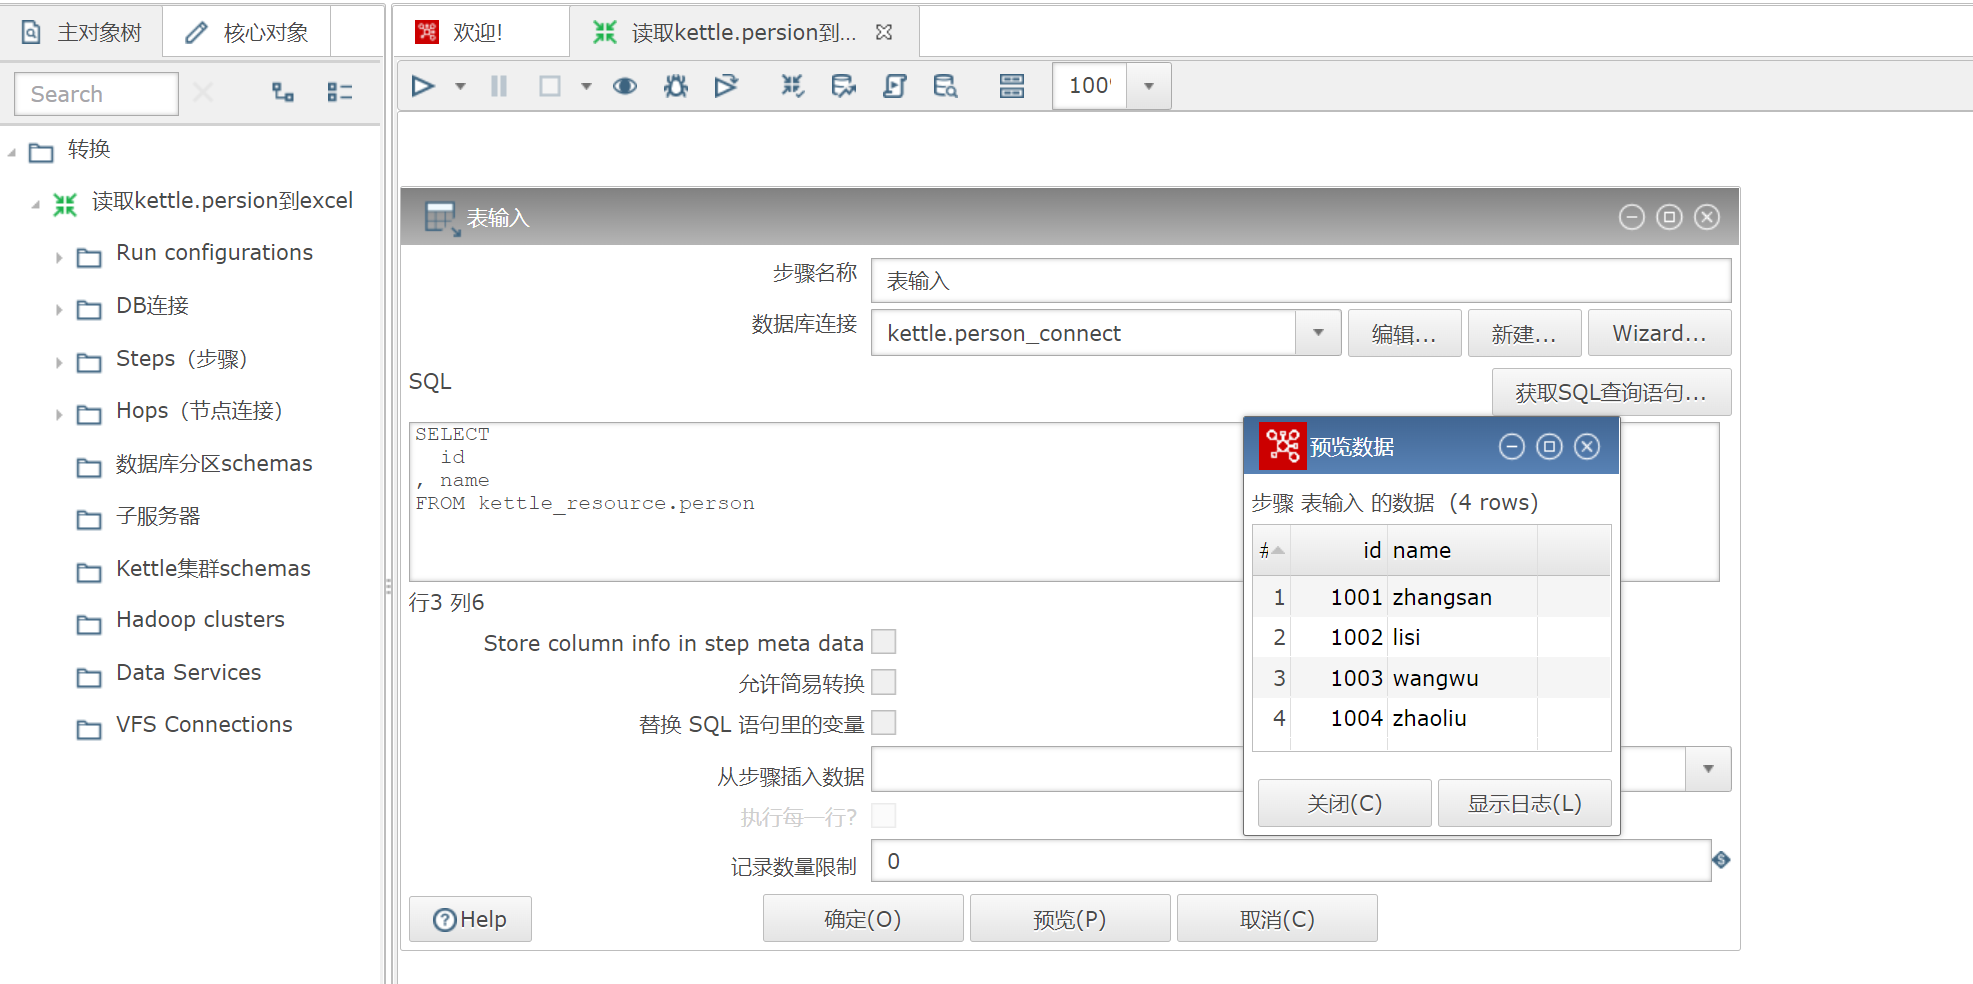Expand Steps (步骤) folder
This screenshot has height=984, width=1973.
coord(59,362)
